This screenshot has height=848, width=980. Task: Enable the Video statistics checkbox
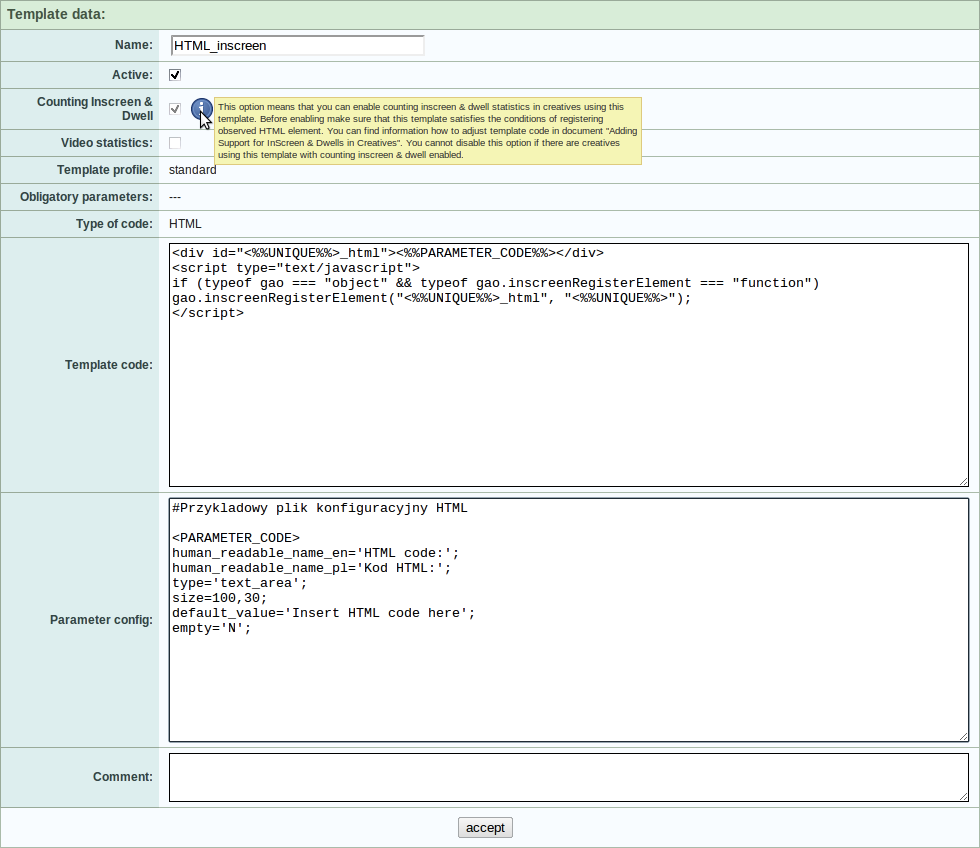click(175, 143)
